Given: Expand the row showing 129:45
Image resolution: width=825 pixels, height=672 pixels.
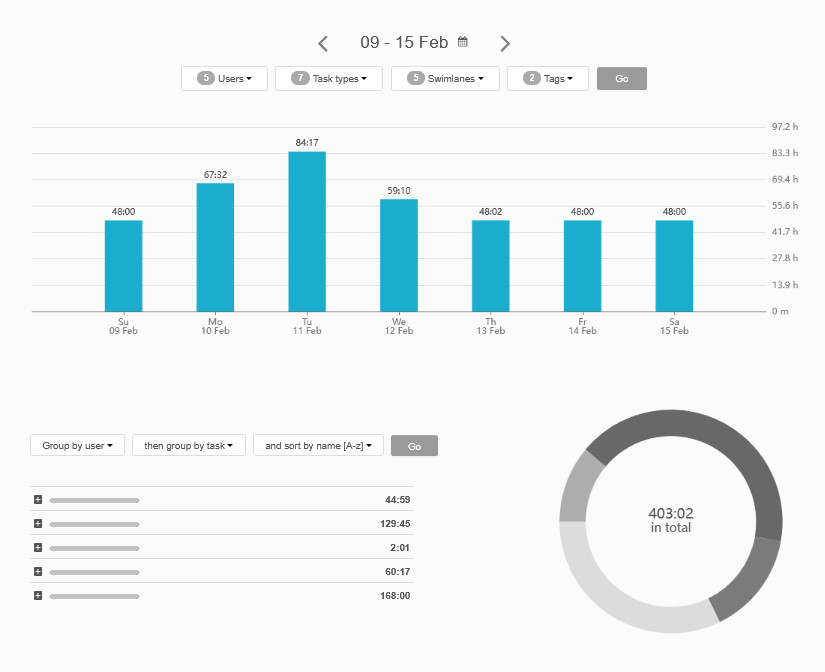Looking at the screenshot, I should (38, 523).
